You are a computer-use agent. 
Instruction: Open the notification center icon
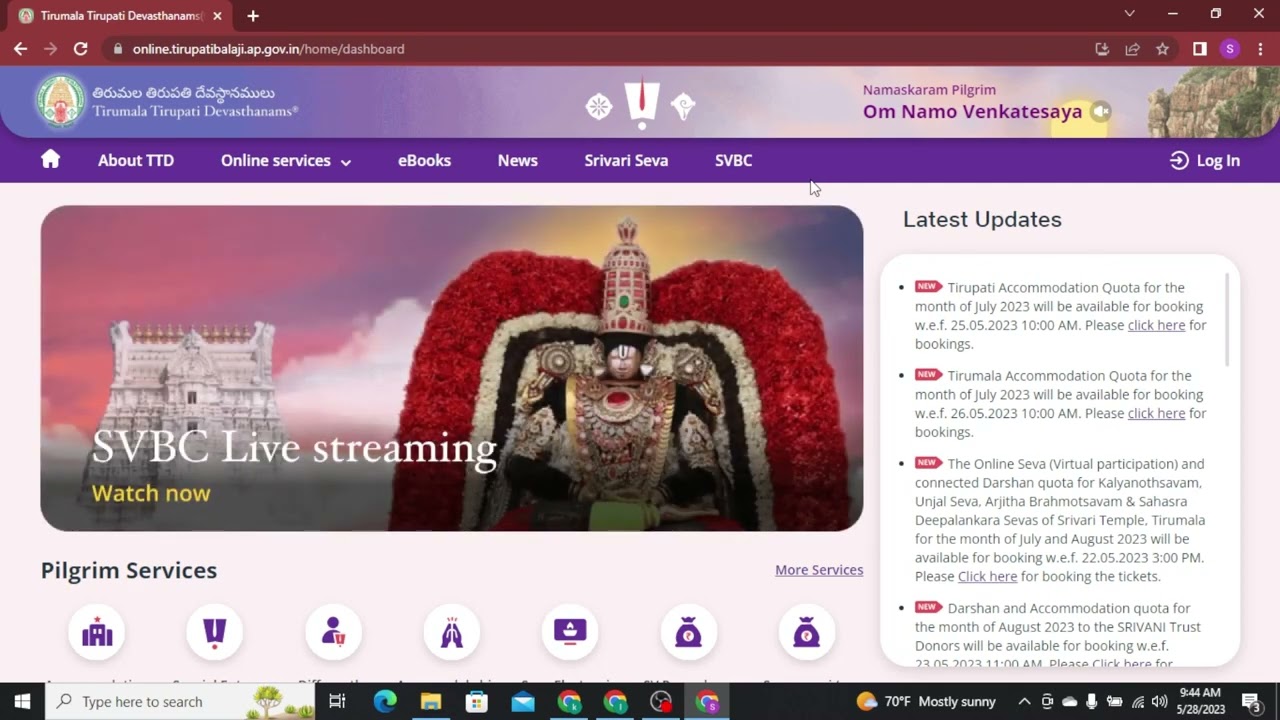point(1250,702)
